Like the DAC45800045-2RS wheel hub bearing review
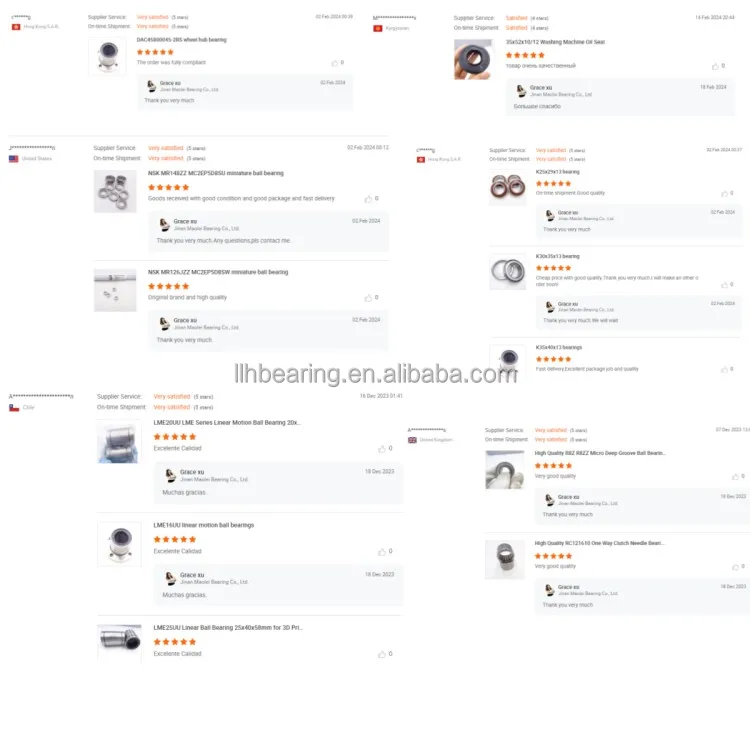Viewport: 750px width, 750px height. 334,63
